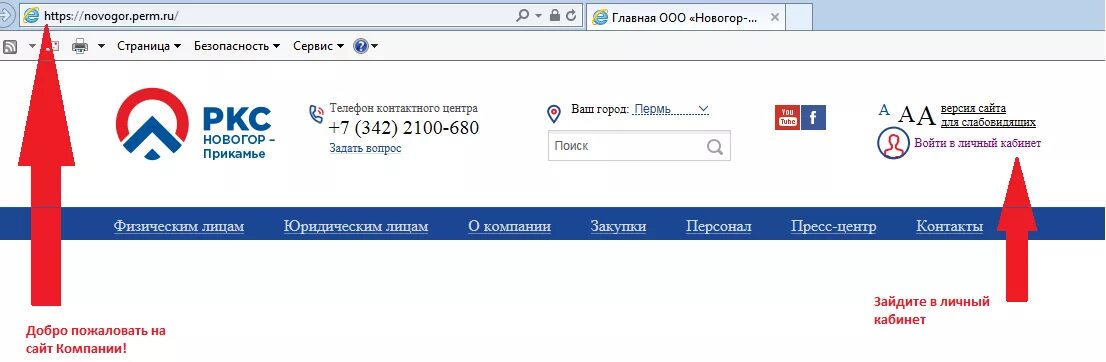Open Физическим лицам navigation item

click(x=179, y=227)
